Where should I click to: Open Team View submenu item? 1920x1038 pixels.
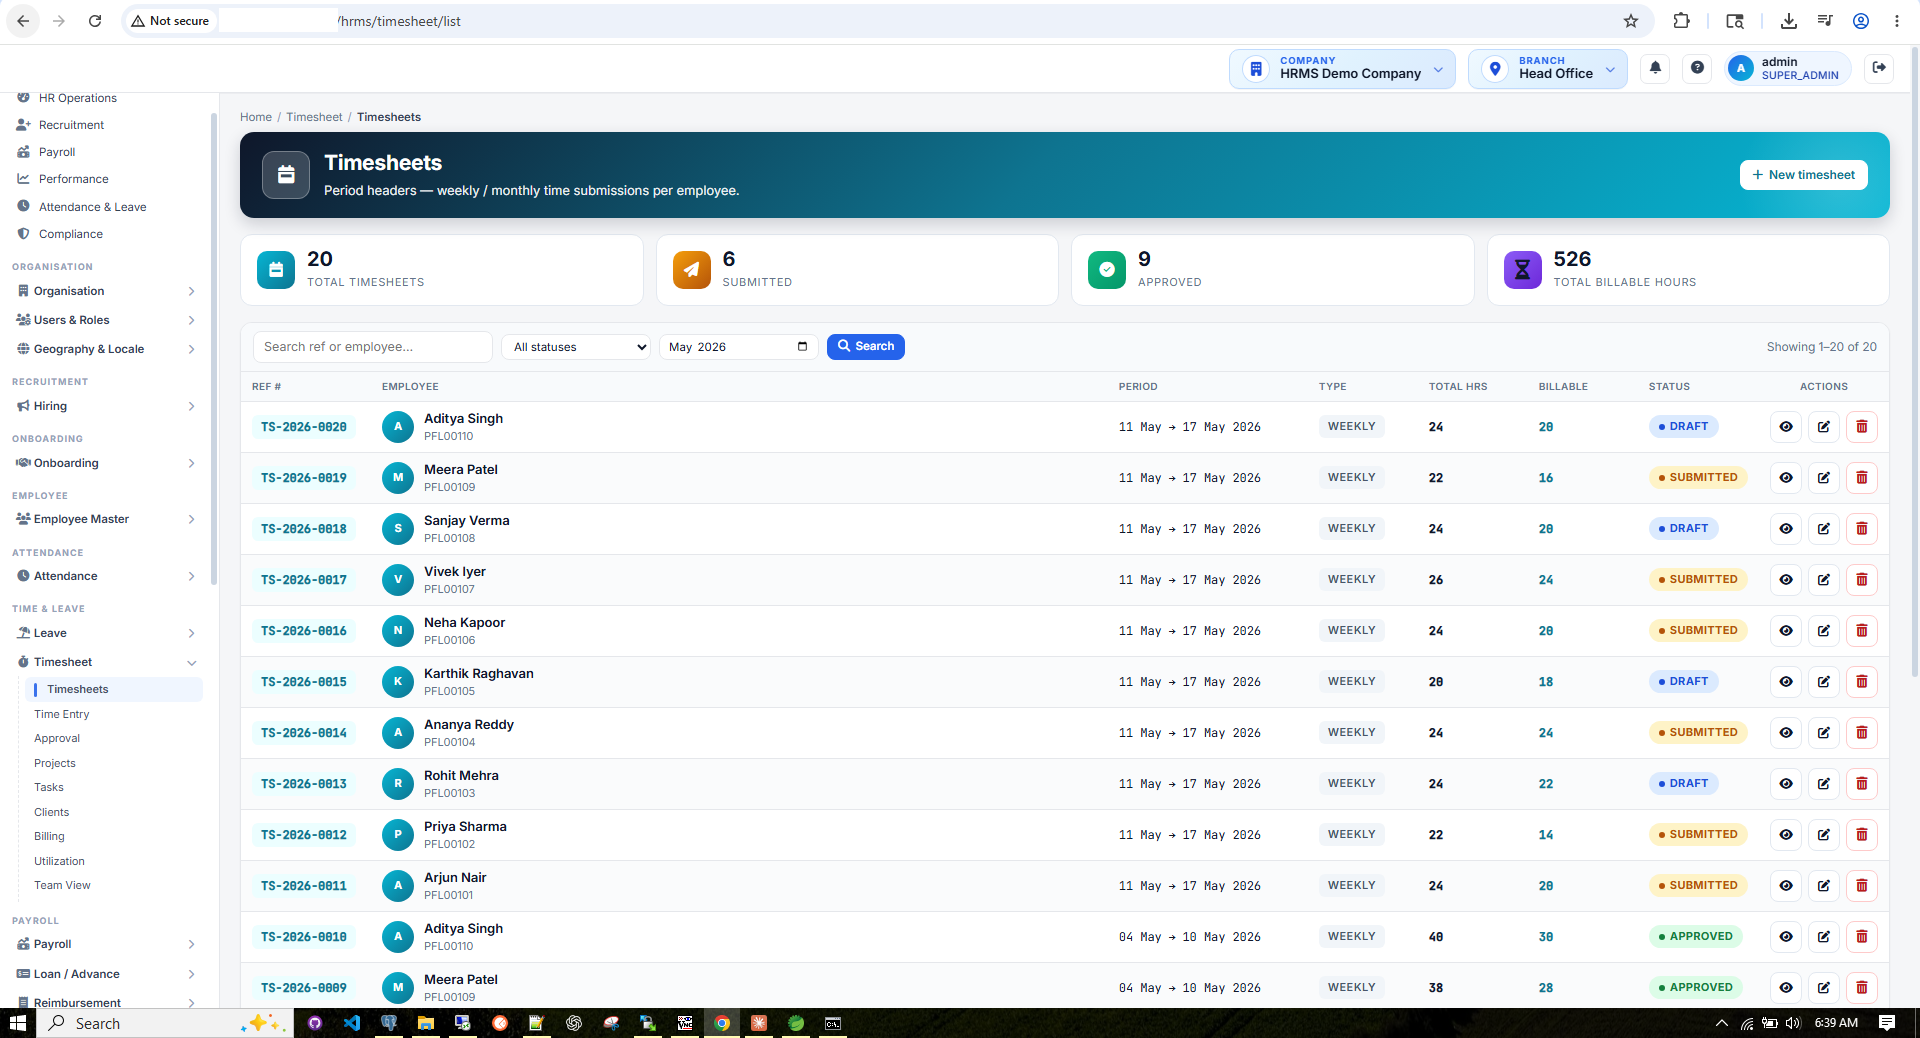[62, 885]
